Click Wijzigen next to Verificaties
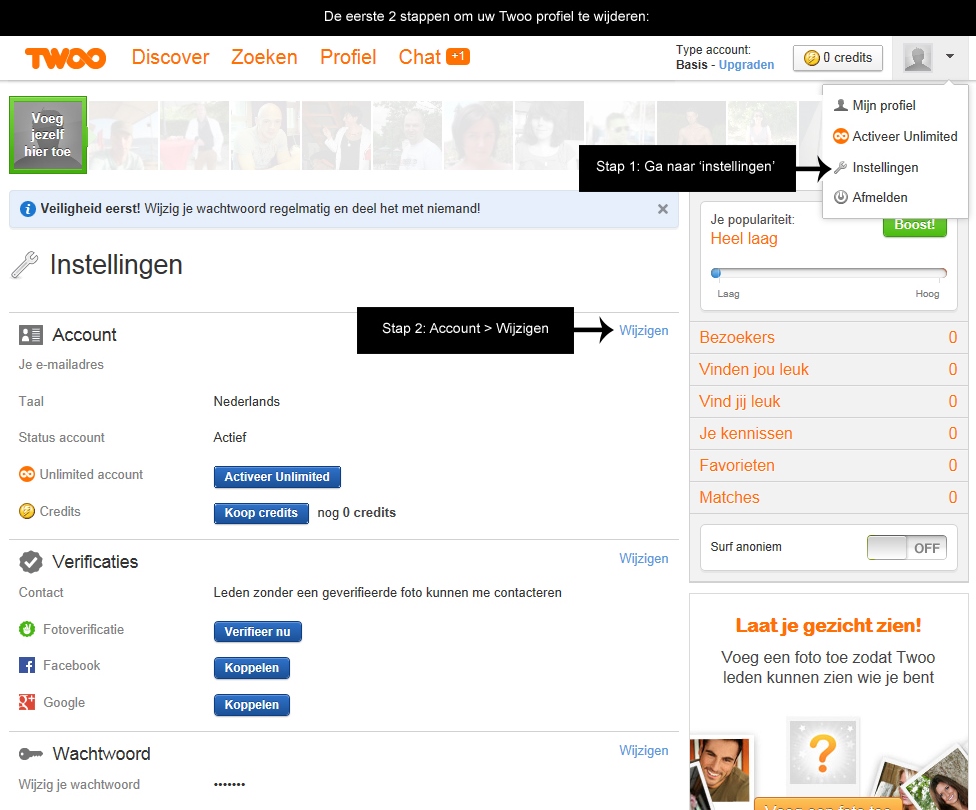 pyautogui.click(x=644, y=558)
